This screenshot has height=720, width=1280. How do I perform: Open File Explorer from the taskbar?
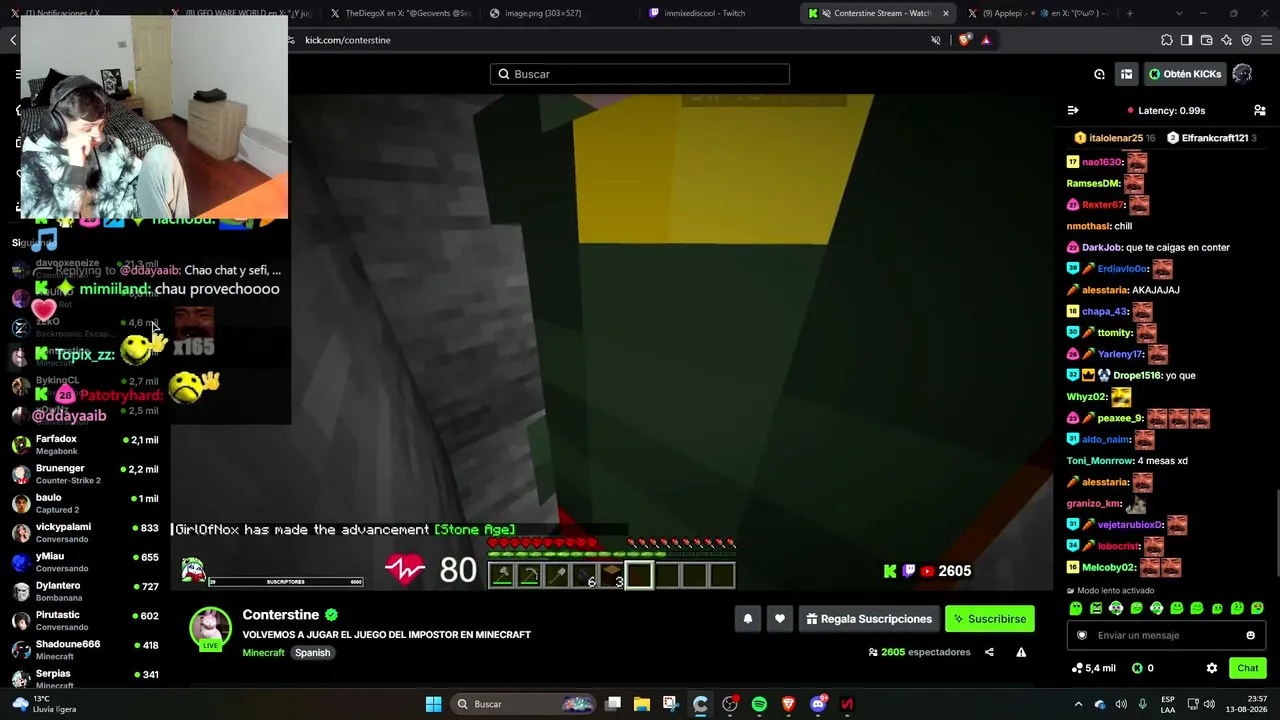[x=641, y=704]
